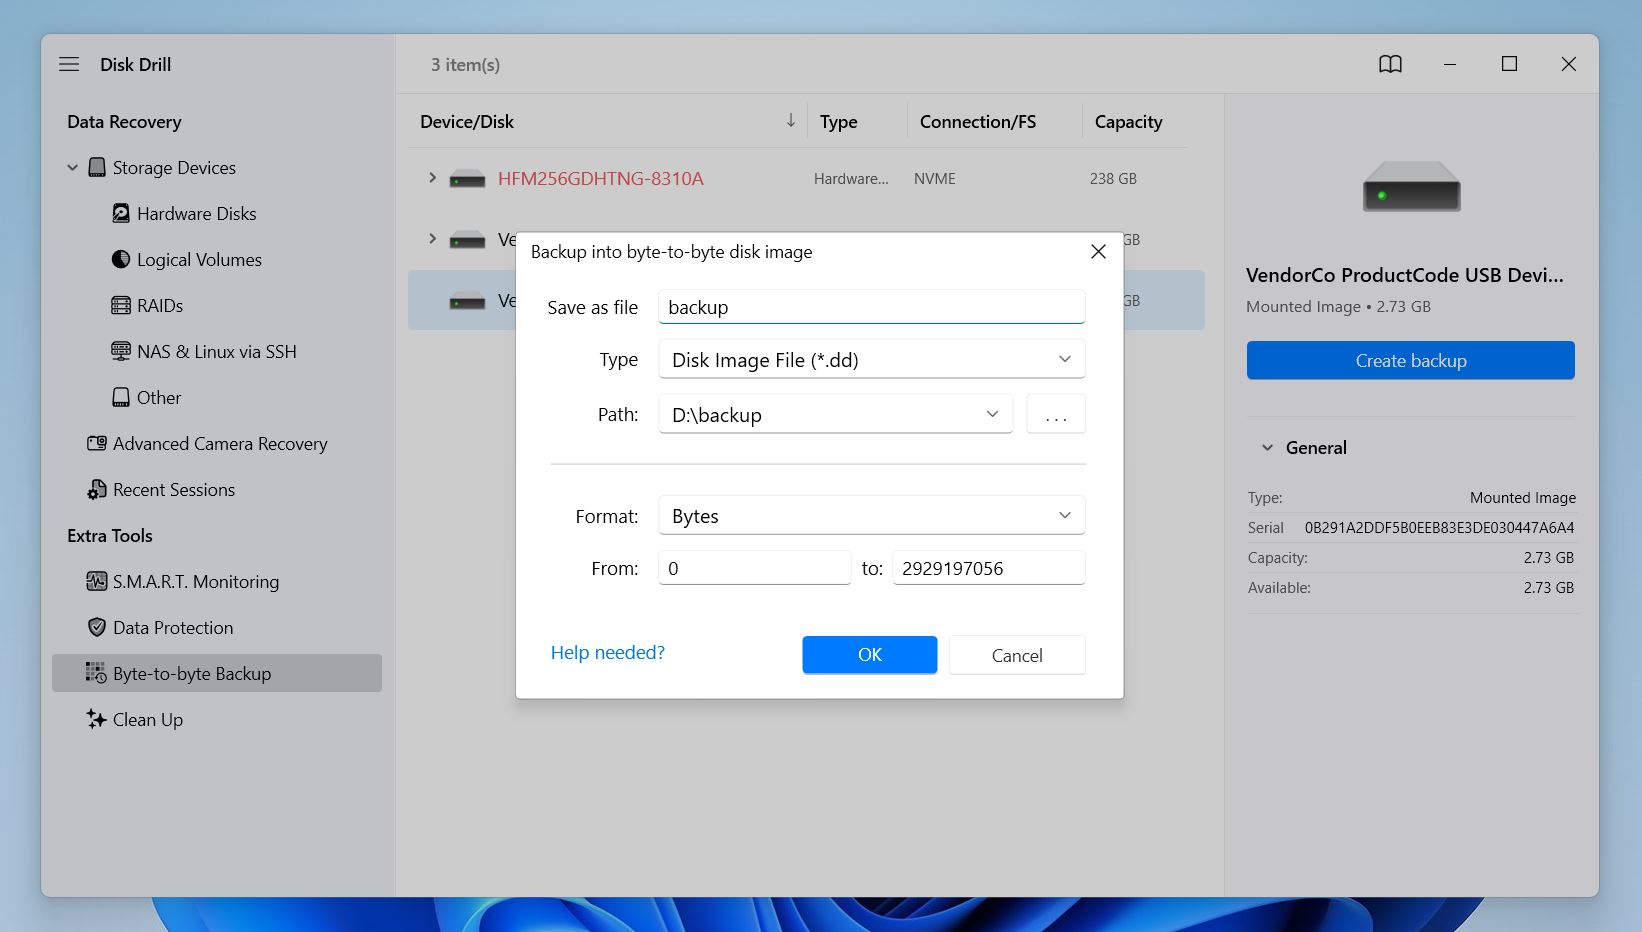
Task: Click the S.M.A.R.T. Monitoring tool icon
Action: click(95, 581)
